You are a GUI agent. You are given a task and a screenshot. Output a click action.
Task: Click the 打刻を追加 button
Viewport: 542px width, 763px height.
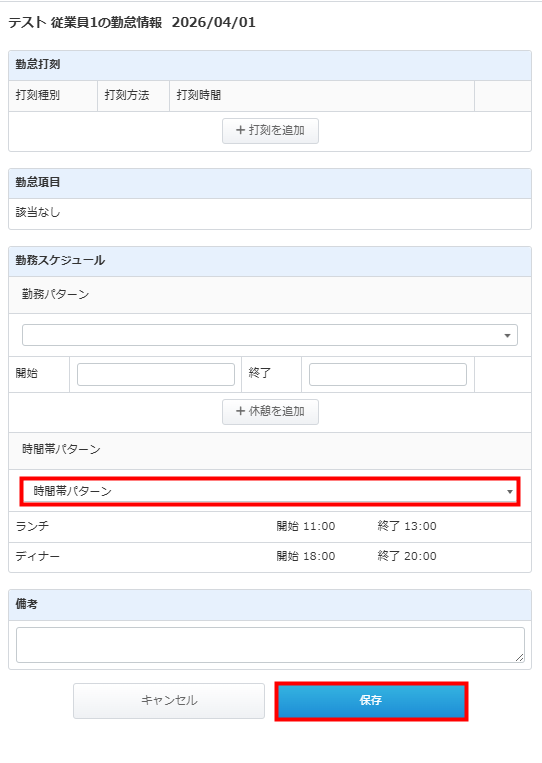click(x=270, y=130)
